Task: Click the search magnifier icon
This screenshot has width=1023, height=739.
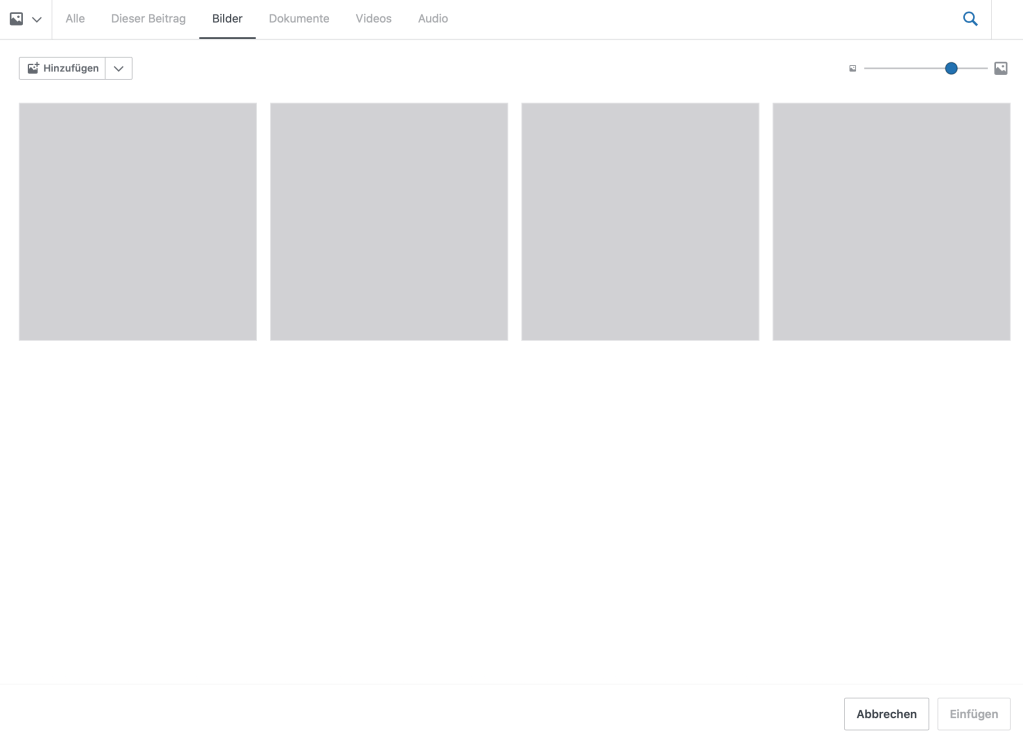Action: [x=970, y=19]
